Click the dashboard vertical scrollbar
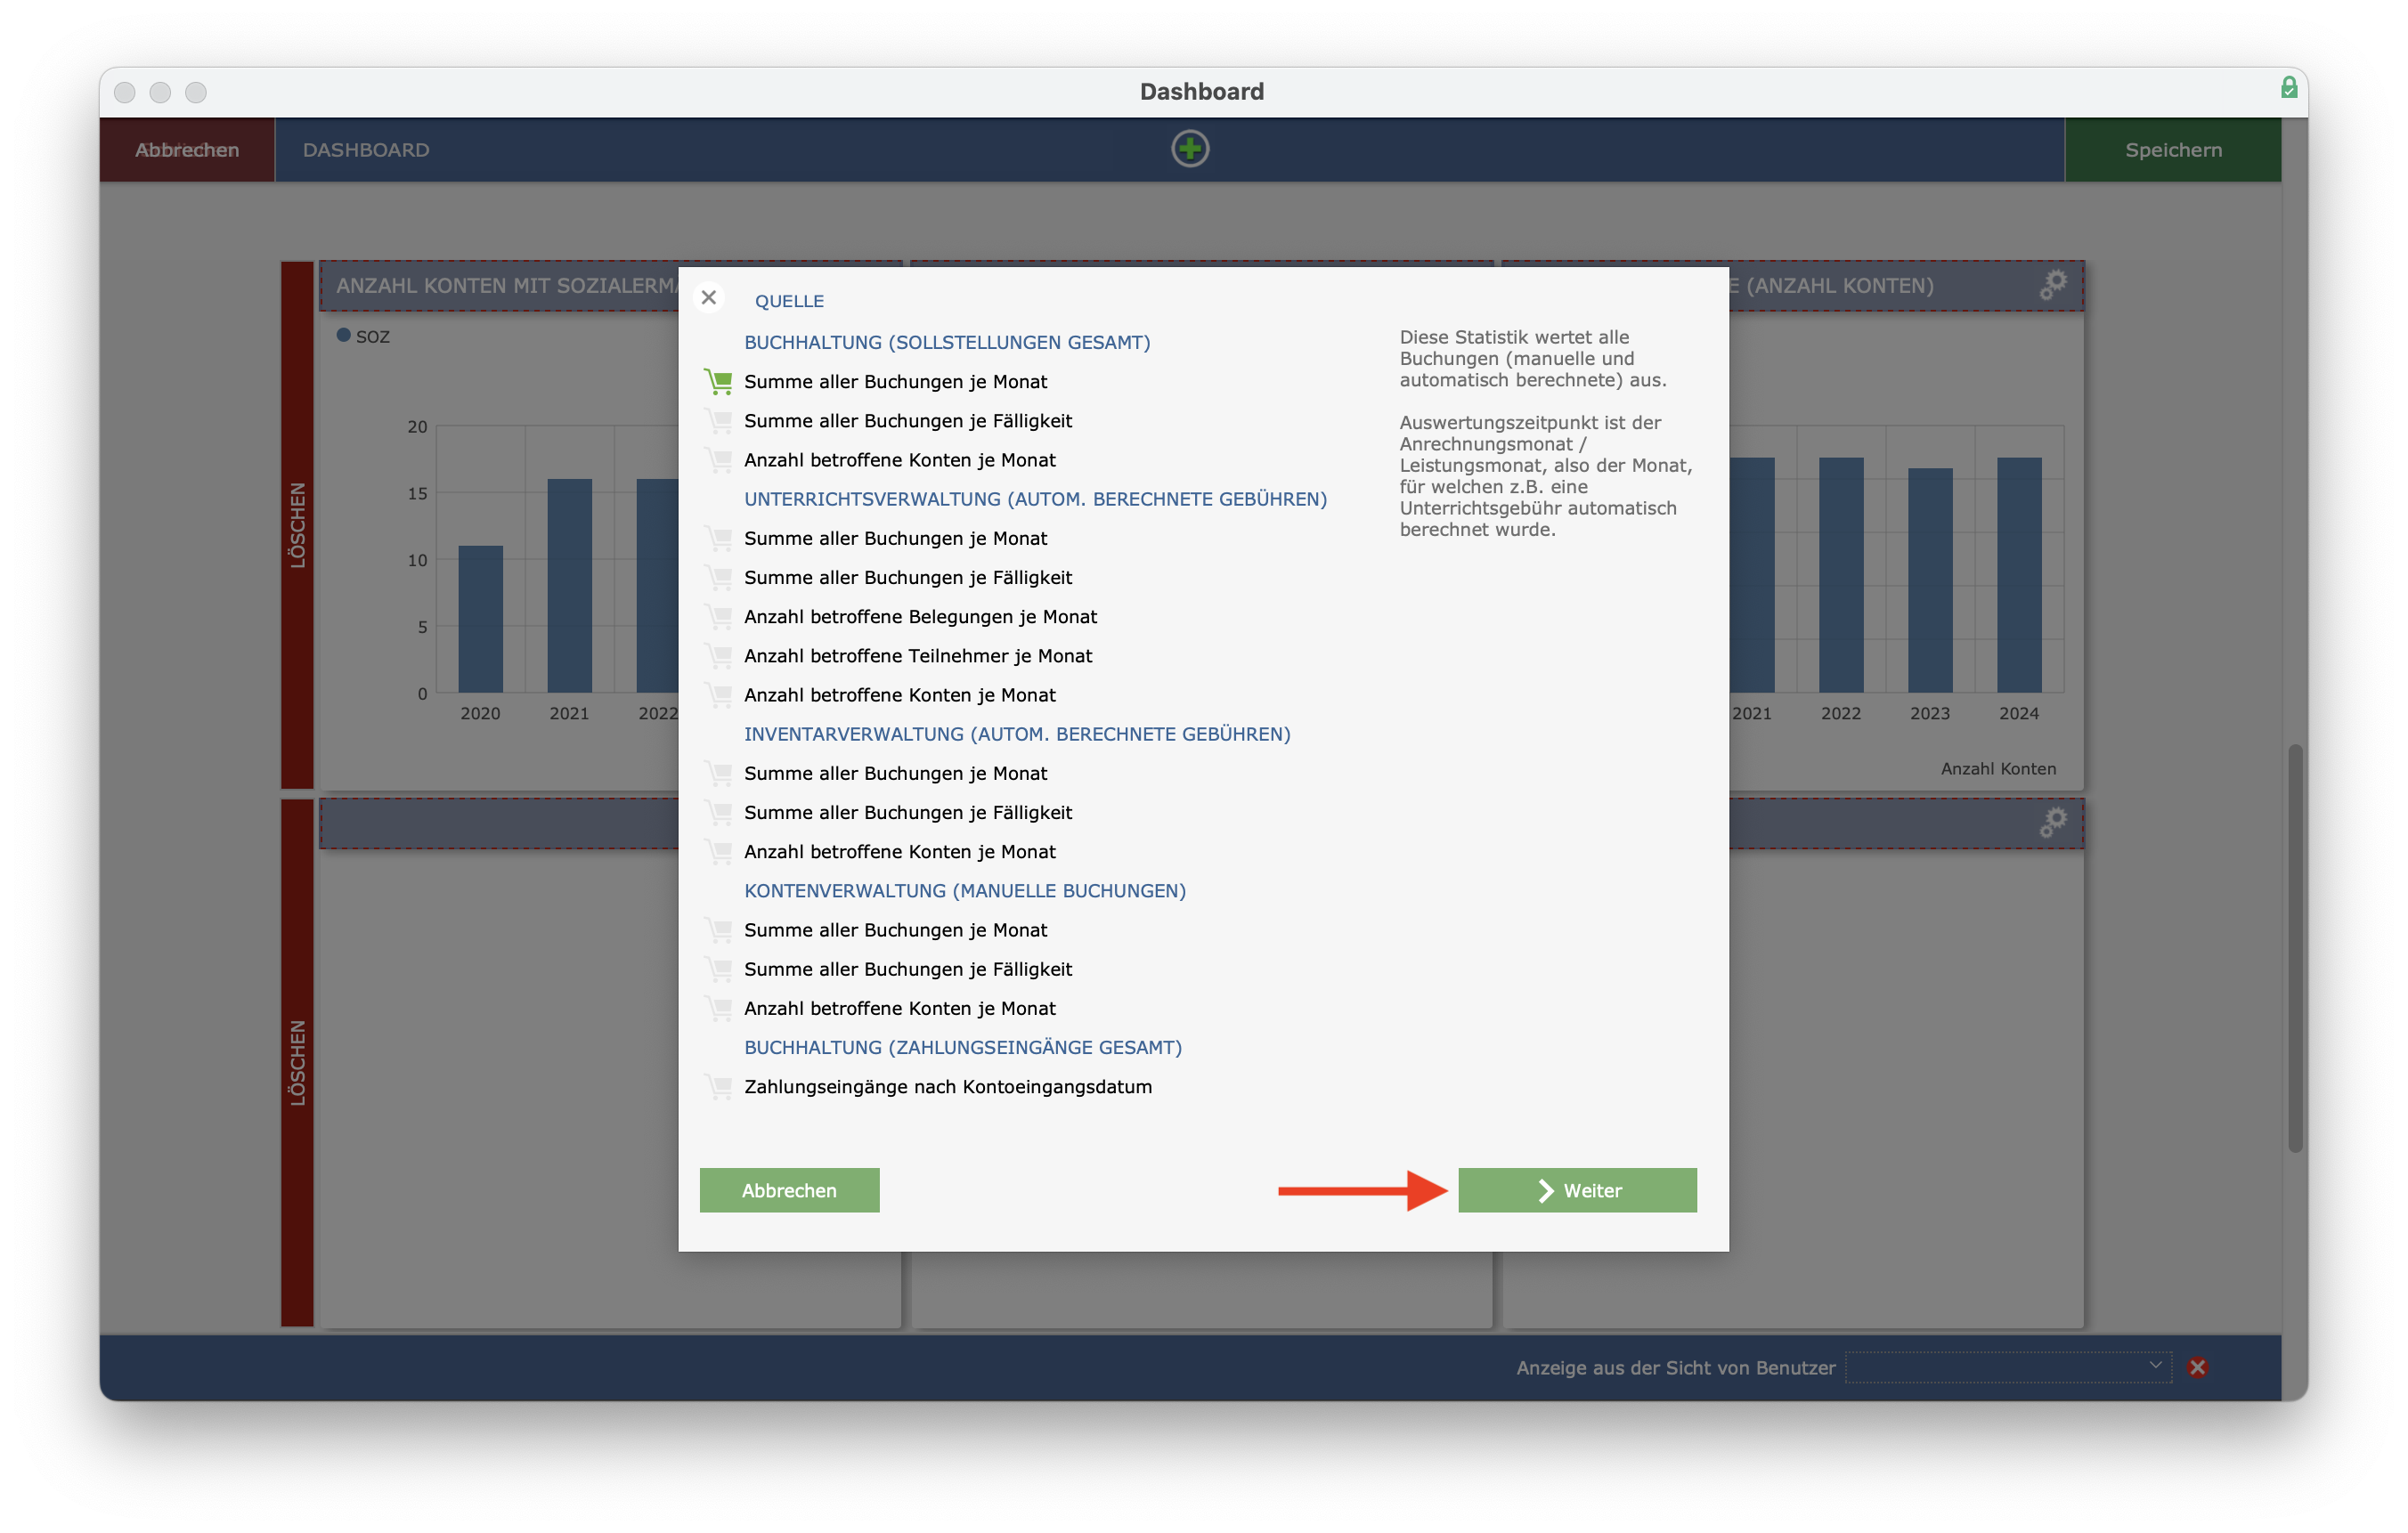 tap(2295, 948)
